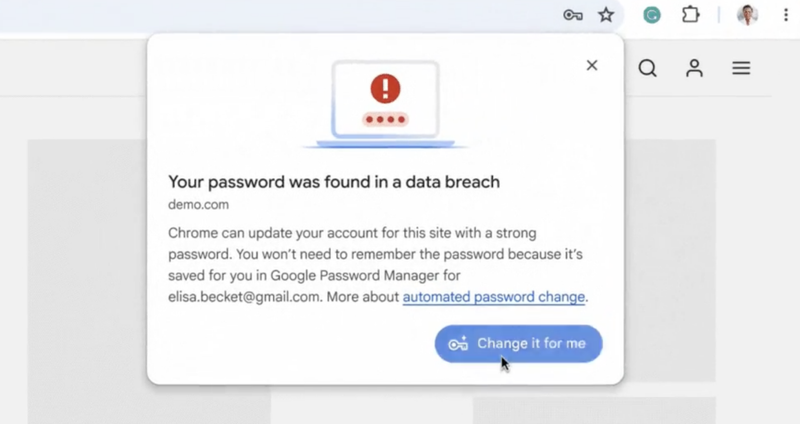Click the password dots graphic on laptop
Image resolution: width=800 pixels, height=424 pixels.
tap(385, 120)
